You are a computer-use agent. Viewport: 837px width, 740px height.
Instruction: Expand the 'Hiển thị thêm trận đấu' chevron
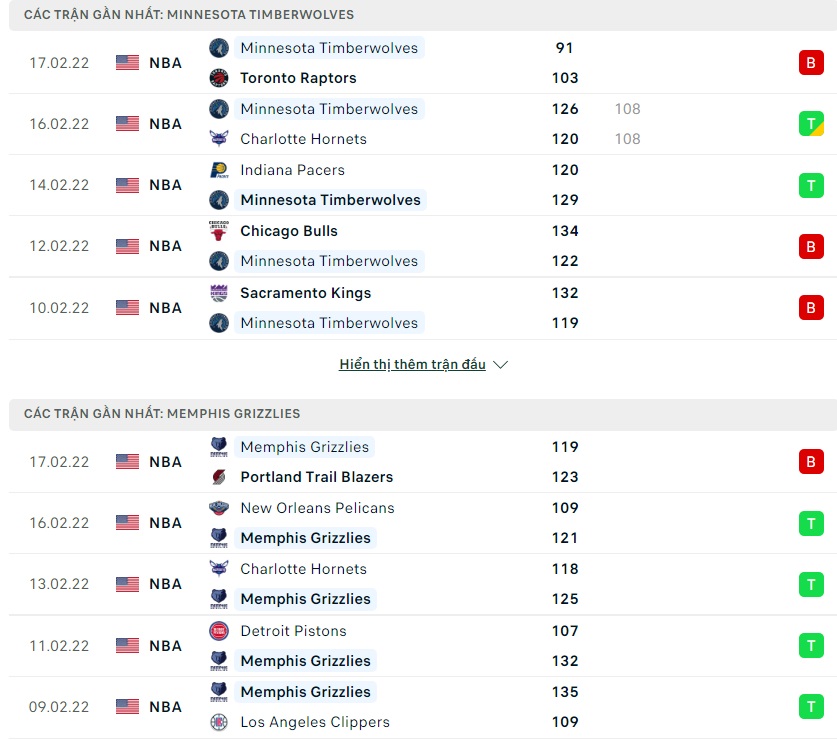click(501, 365)
